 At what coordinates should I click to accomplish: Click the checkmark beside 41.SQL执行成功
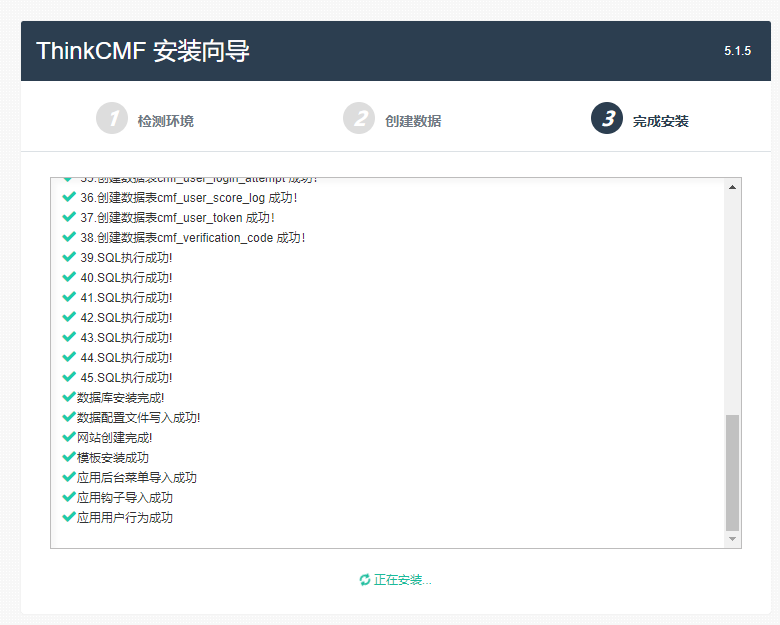pyautogui.click(x=69, y=297)
